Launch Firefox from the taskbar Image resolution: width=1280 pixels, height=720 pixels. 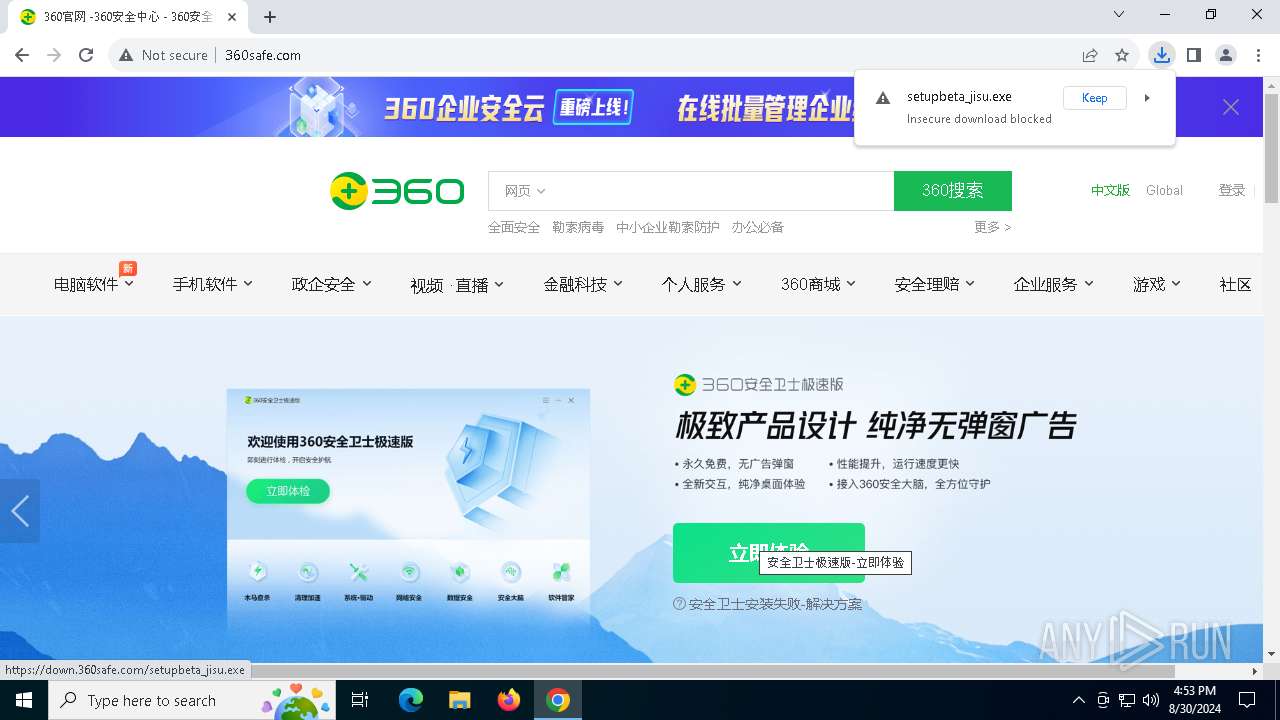click(x=508, y=700)
